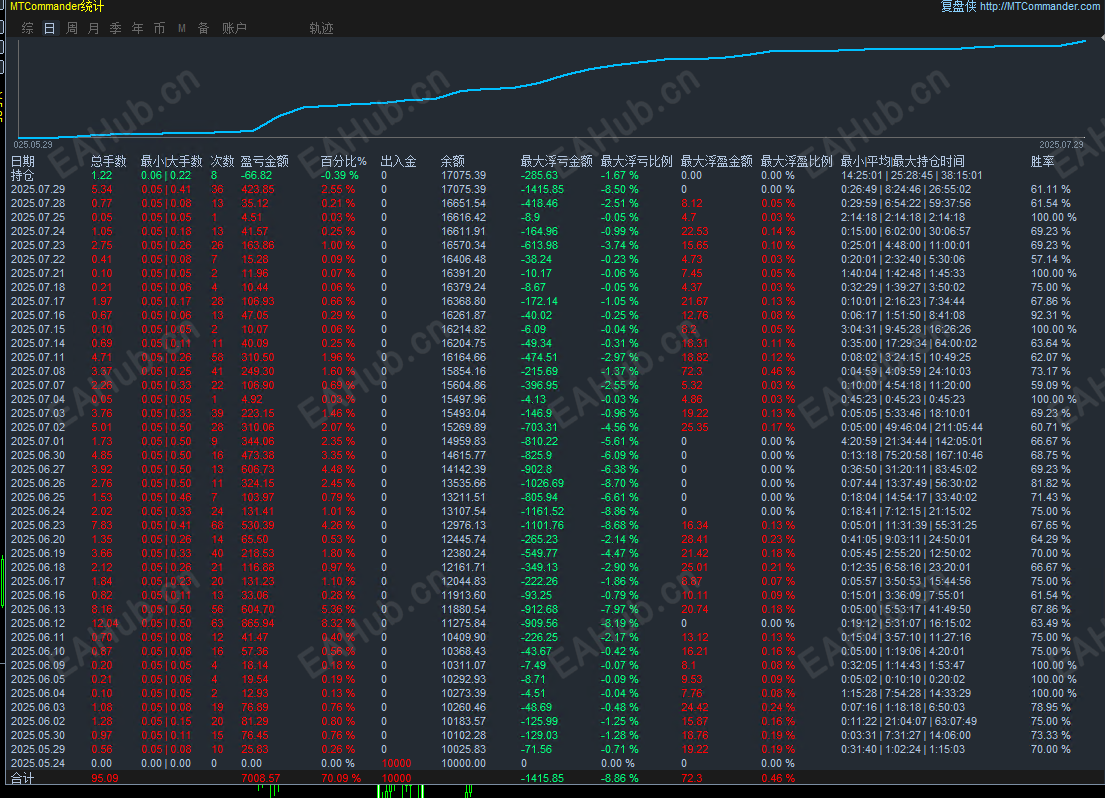Viewport: 1105px width, 798px height.
Task: Click the 盈亏金额 column header
Action: 264,161
